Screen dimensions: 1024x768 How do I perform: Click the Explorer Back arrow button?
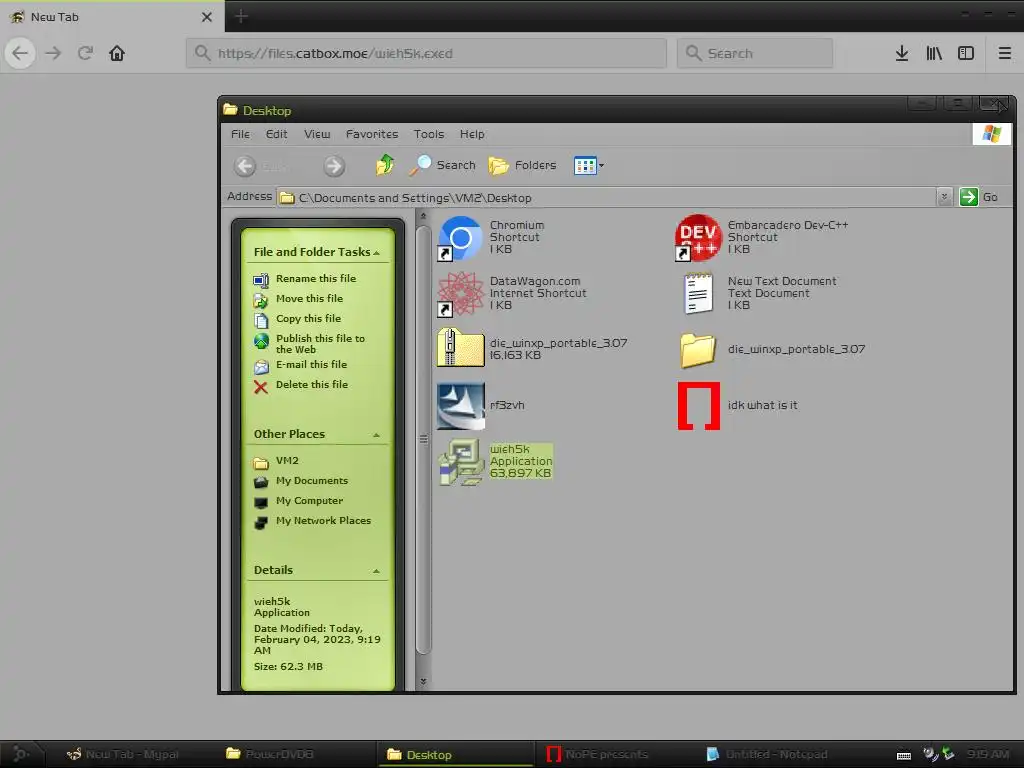(x=245, y=166)
